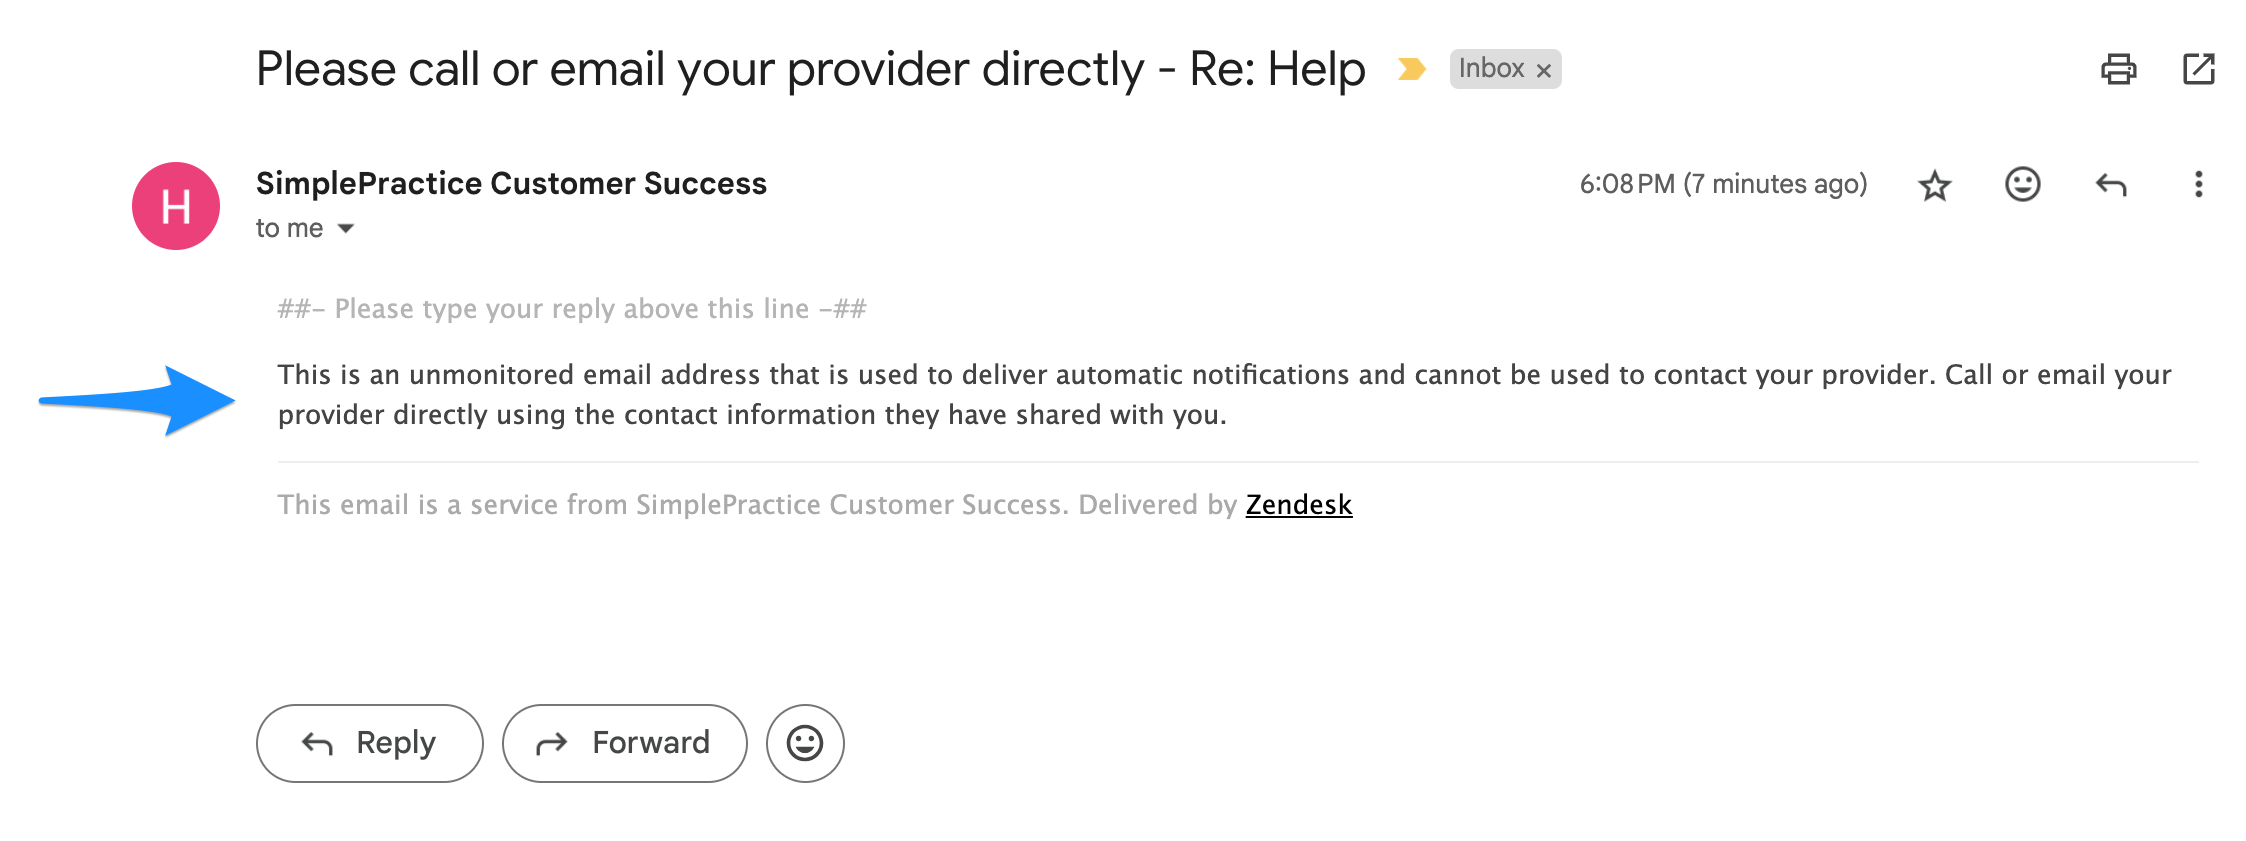Click the pink H sender avatar

tap(176, 206)
